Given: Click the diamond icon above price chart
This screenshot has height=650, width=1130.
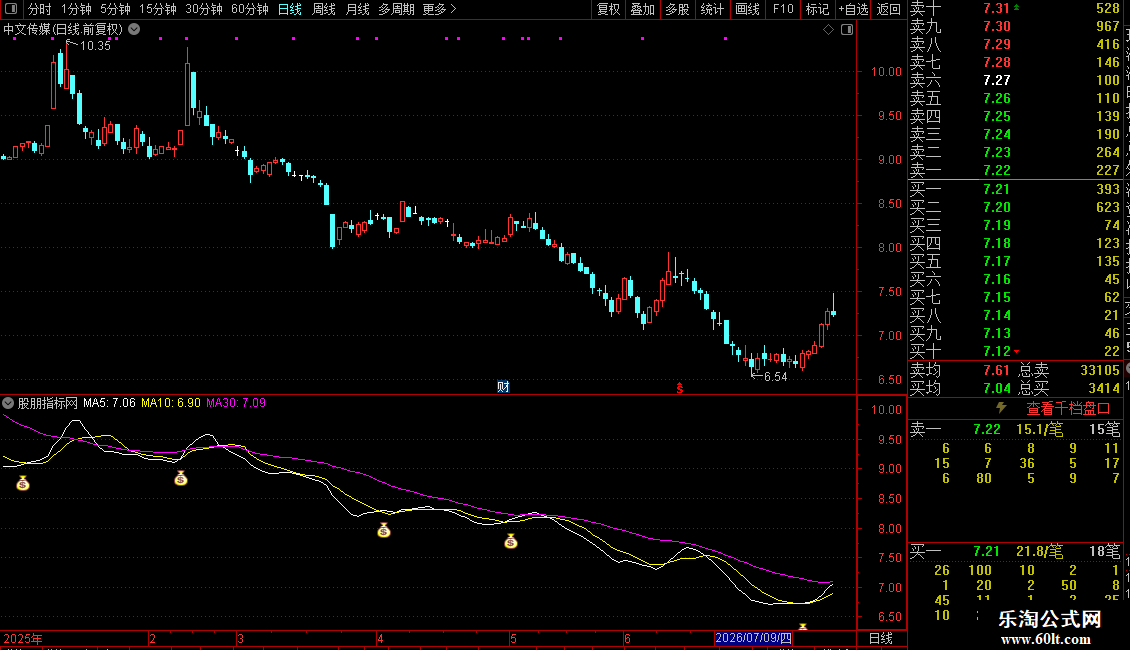Looking at the screenshot, I should 829,30.
